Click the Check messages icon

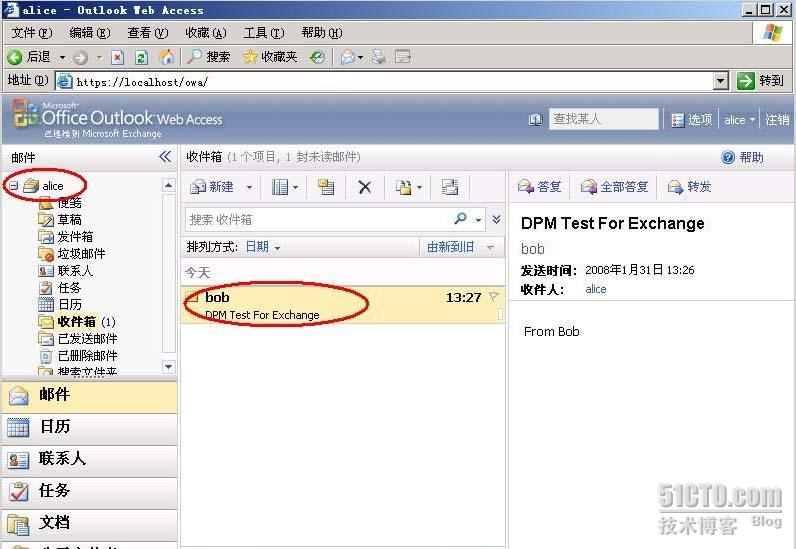[450, 187]
